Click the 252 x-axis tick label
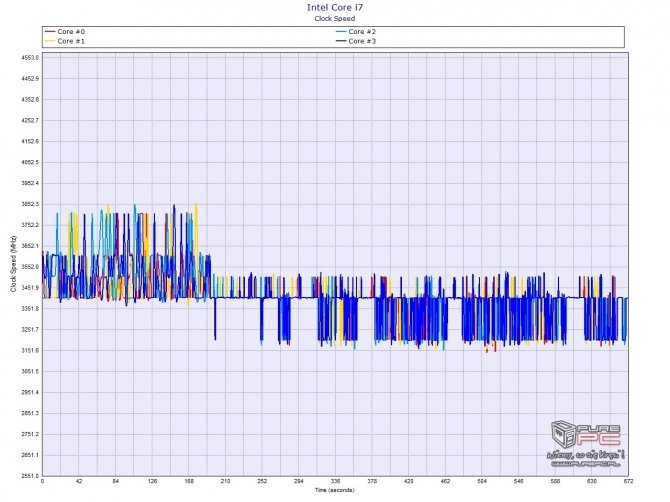Viewport: 670px width, 502px height. [262, 481]
